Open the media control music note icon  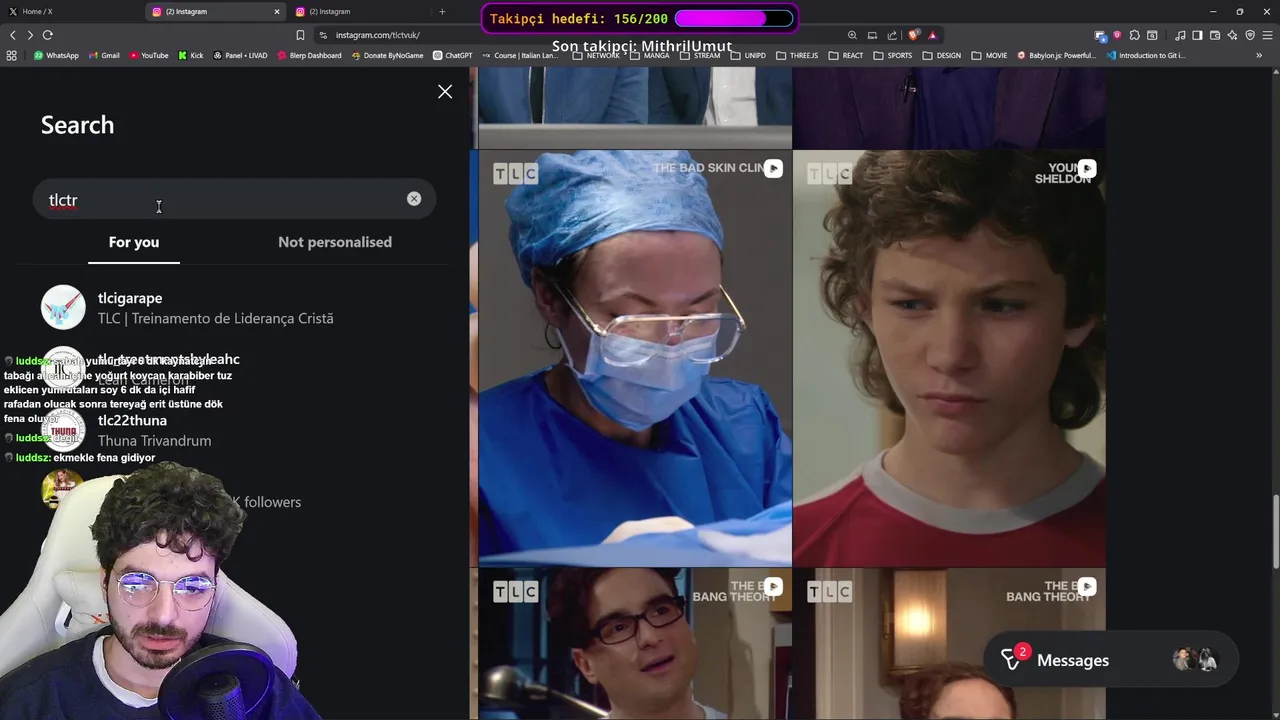1181,35
